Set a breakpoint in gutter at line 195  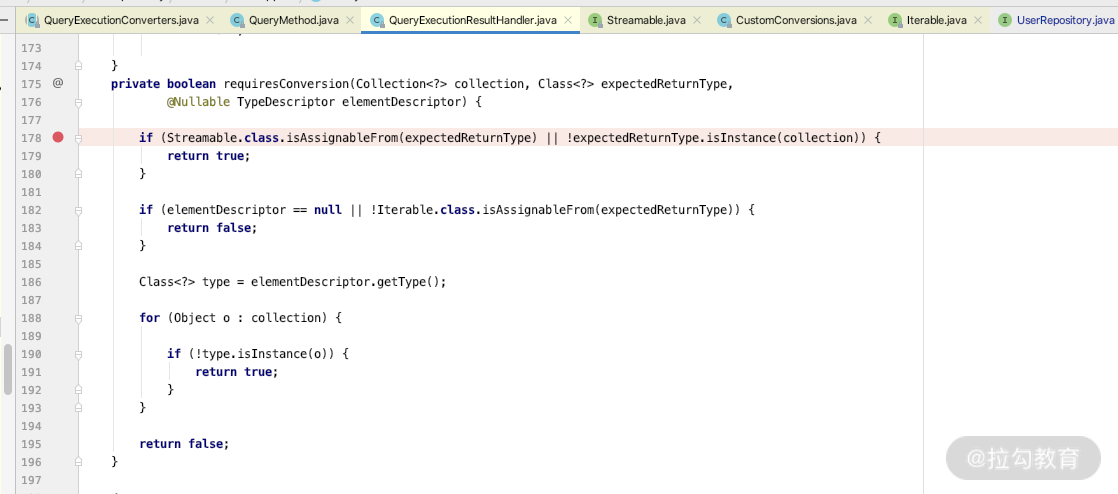tap(57, 444)
